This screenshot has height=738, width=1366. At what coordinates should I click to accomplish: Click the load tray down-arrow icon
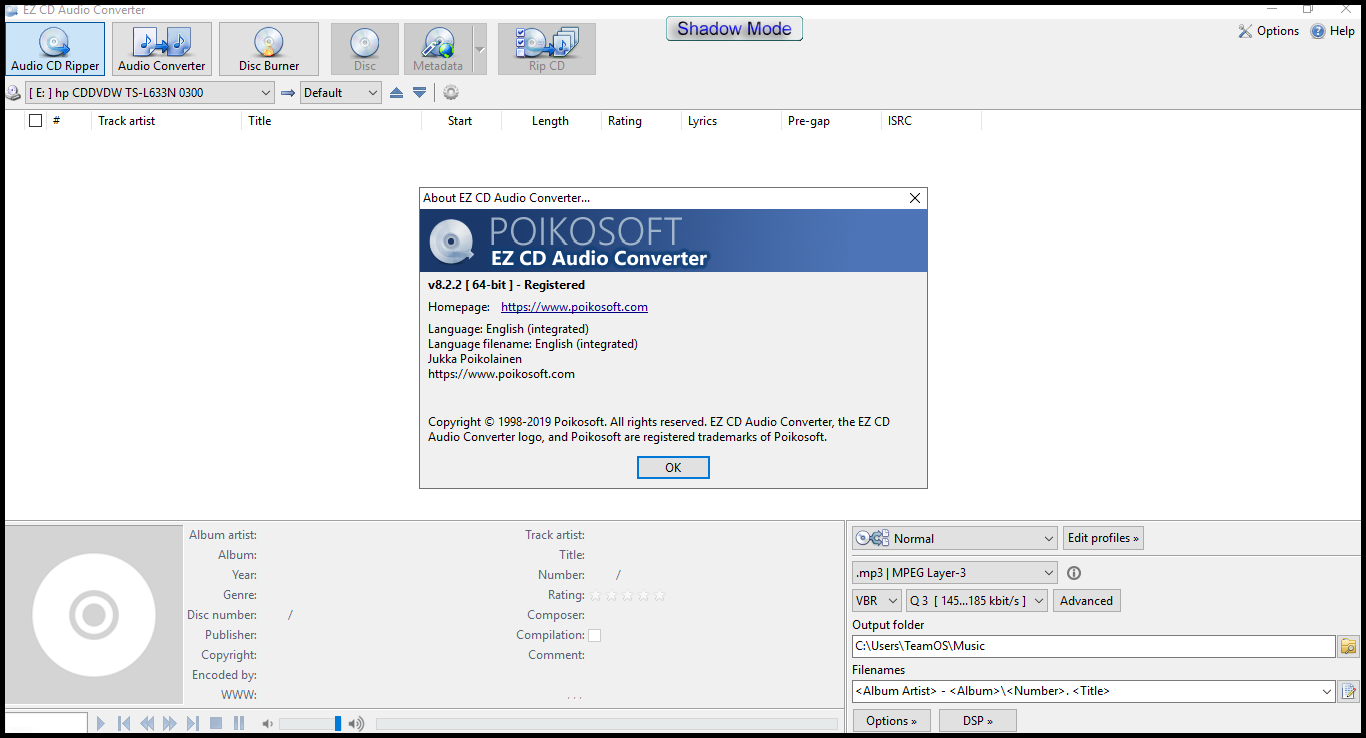[x=420, y=93]
